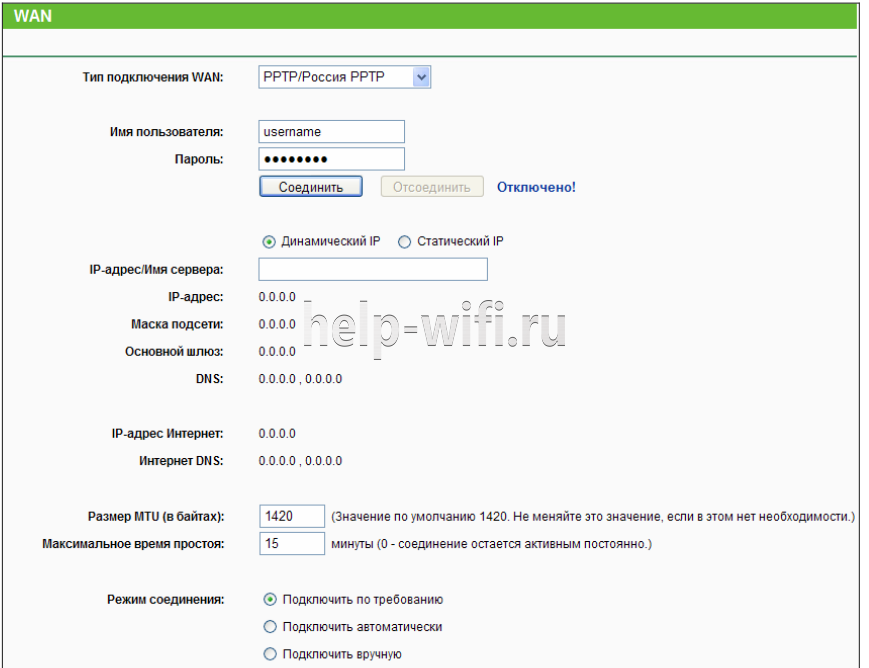Image resolution: width=869 pixels, height=668 pixels.
Task: Choose the Статический IP option
Action: pos(405,241)
